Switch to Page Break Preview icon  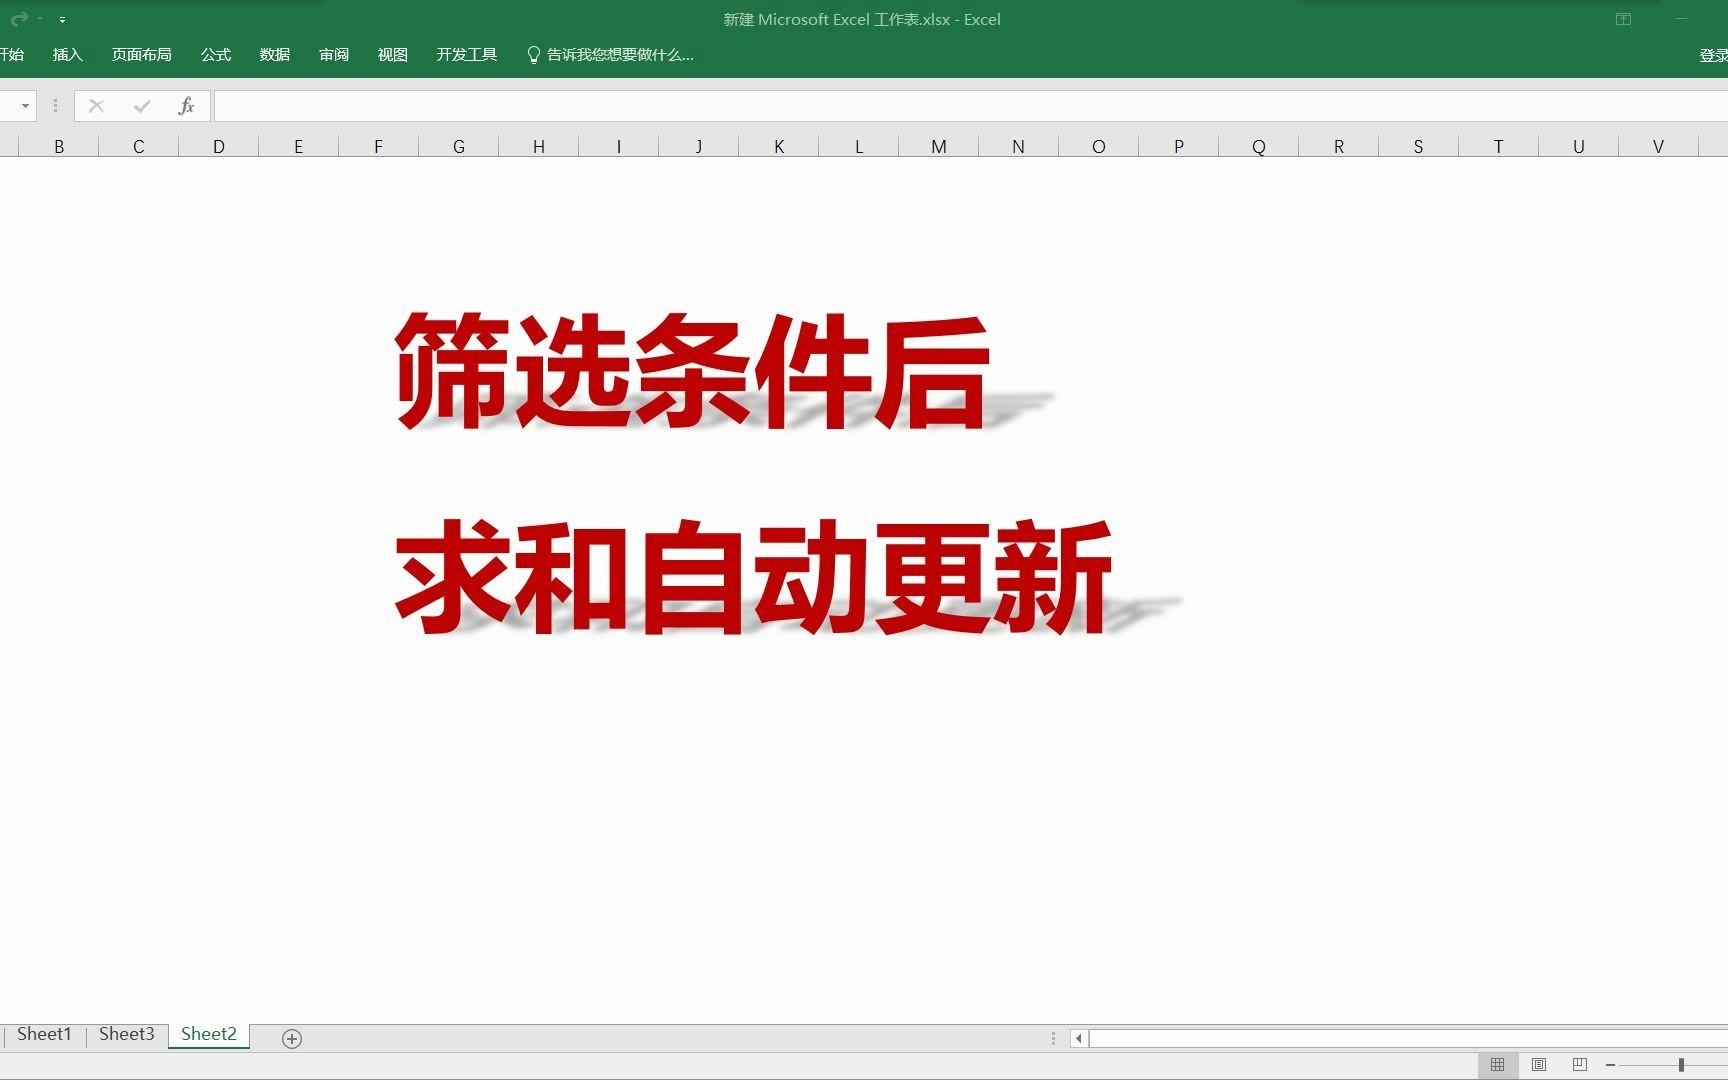[1580, 1065]
